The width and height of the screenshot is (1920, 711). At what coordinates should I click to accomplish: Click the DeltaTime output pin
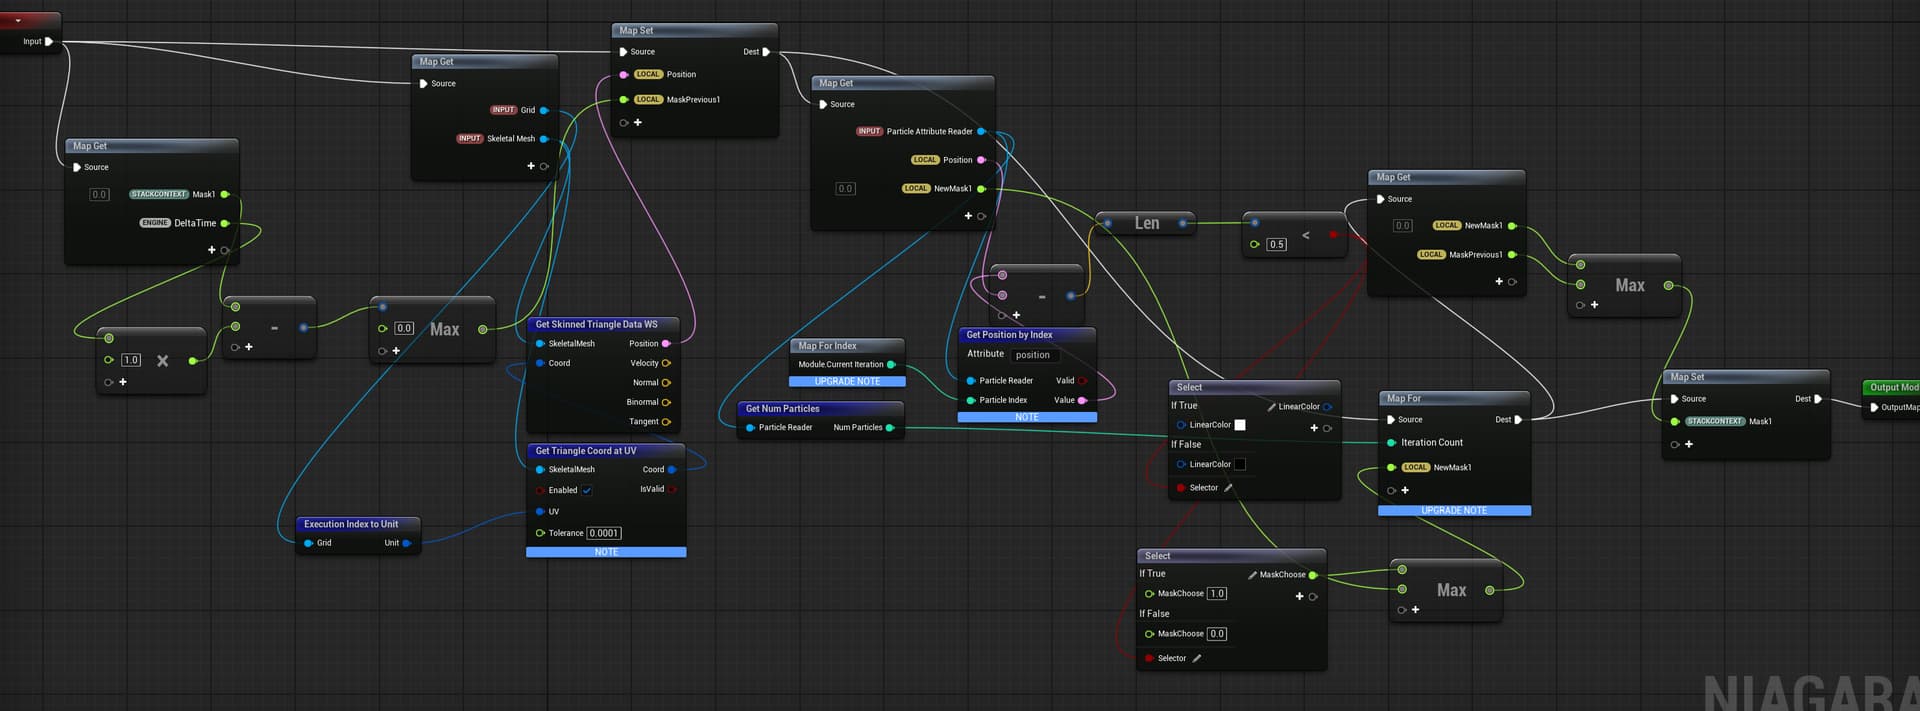tap(225, 223)
